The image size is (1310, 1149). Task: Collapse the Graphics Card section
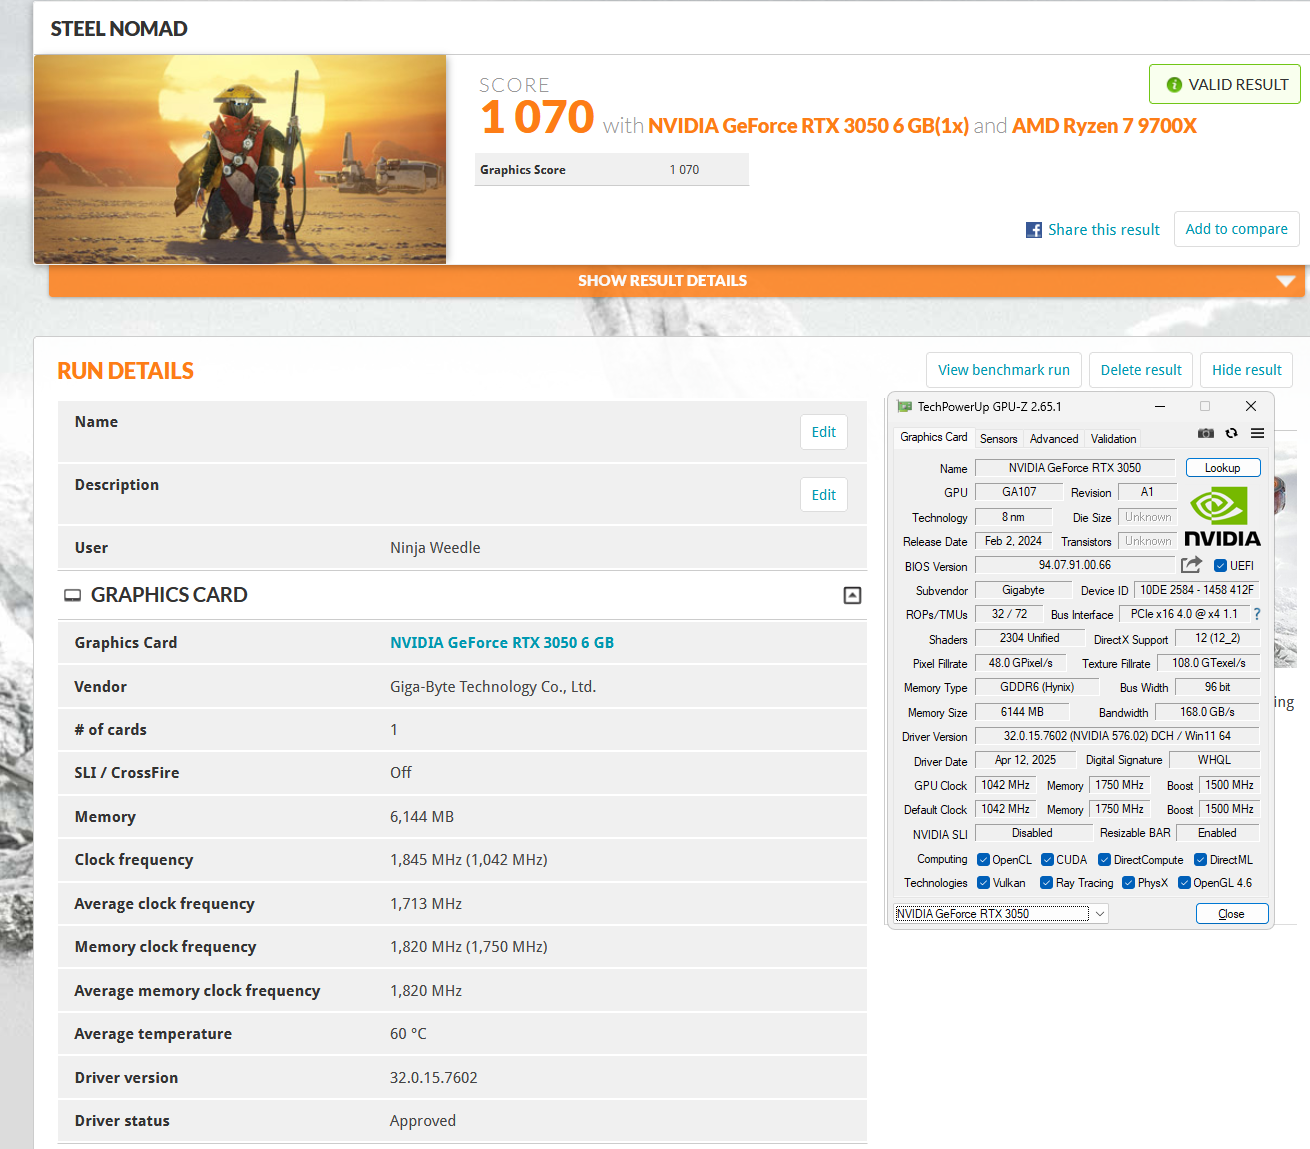[x=852, y=595]
